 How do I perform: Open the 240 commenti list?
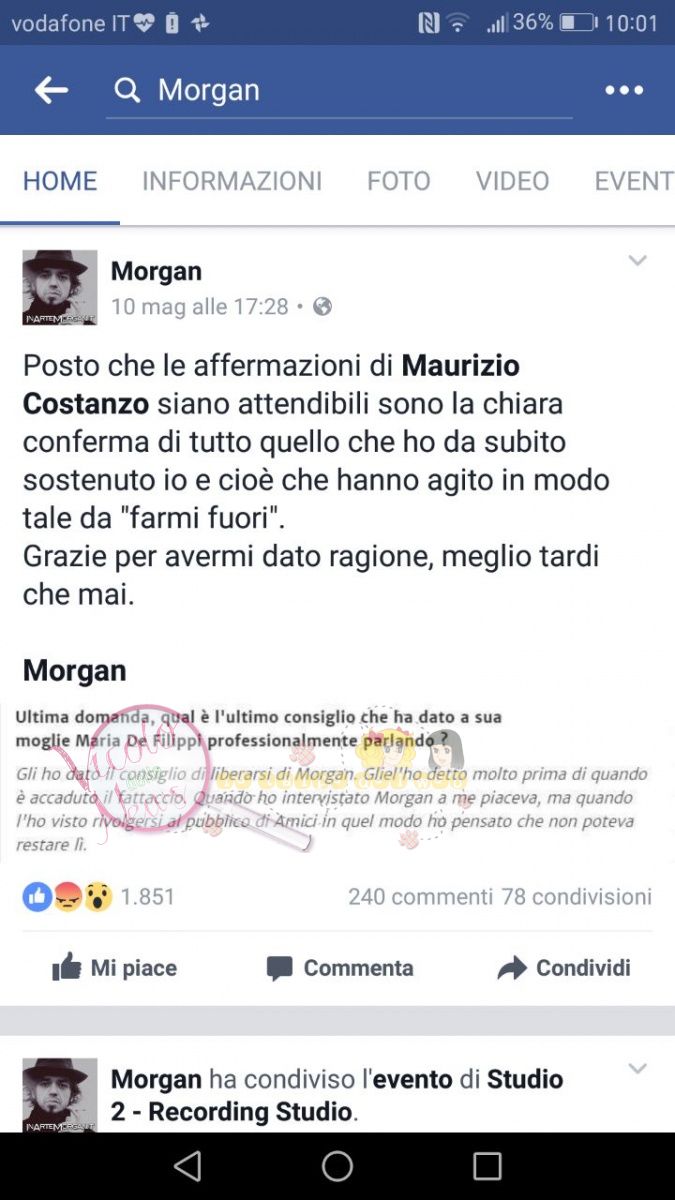coord(420,897)
